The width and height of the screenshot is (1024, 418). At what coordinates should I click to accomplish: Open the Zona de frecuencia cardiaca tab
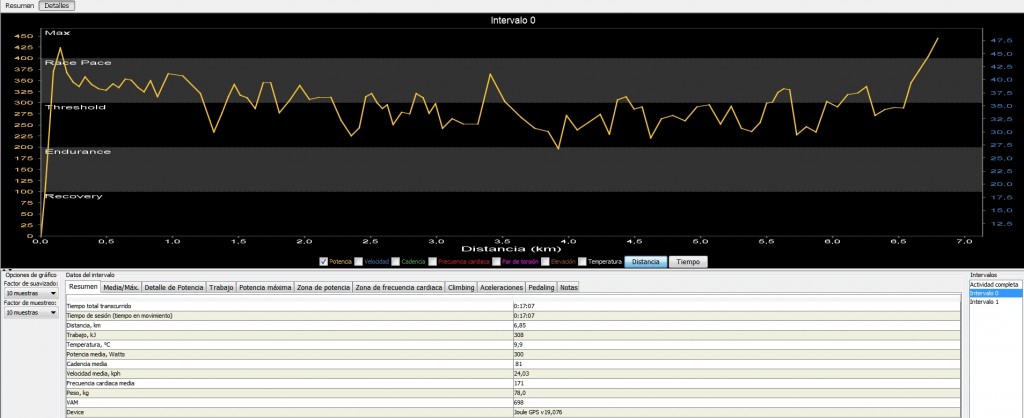click(x=399, y=287)
